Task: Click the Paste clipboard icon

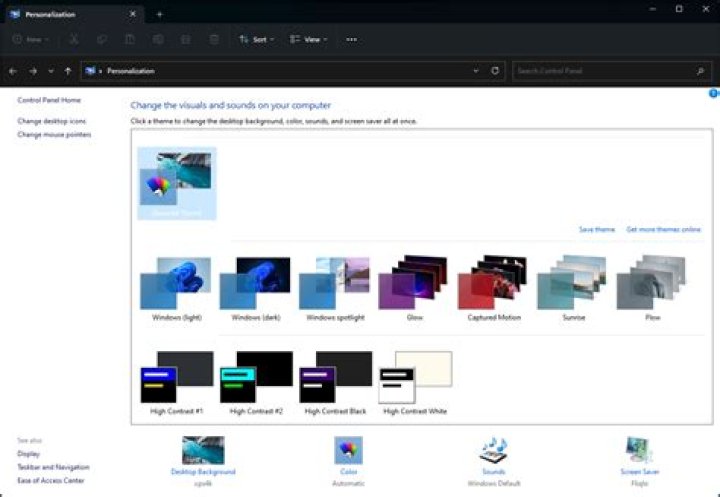Action: tap(130, 40)
